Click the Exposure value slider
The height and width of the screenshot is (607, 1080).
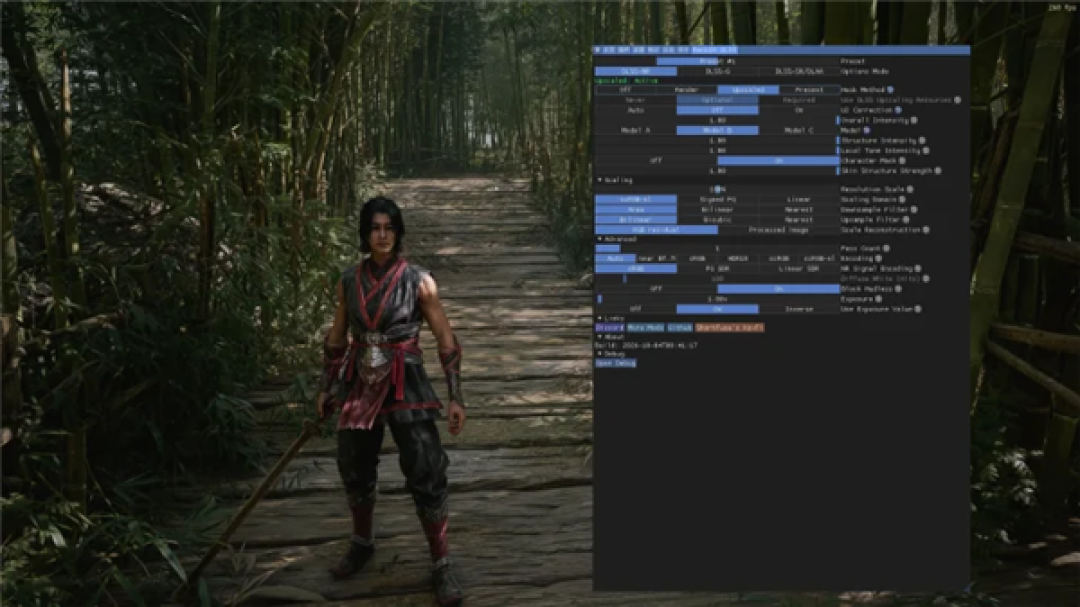(x=717, y=299)
